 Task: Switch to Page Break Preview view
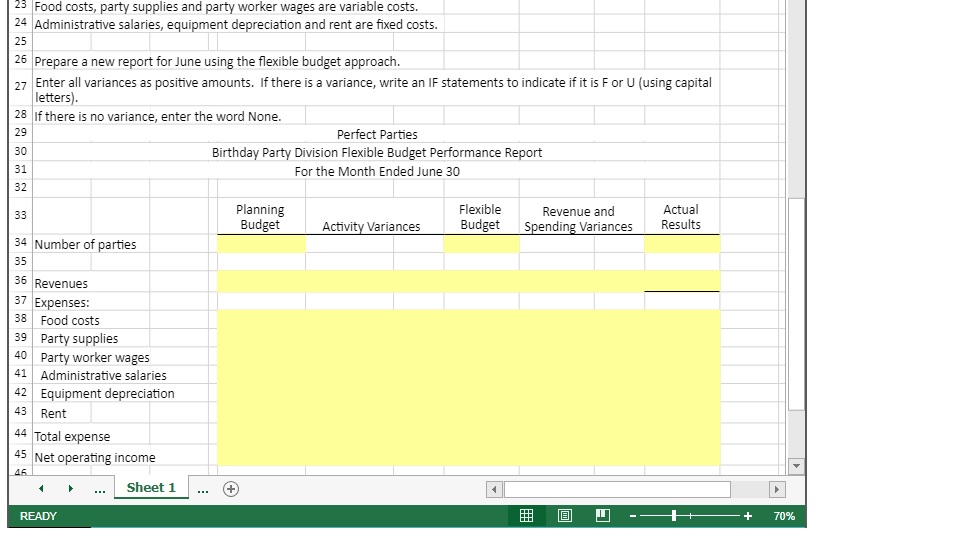[x=602, y=516]
